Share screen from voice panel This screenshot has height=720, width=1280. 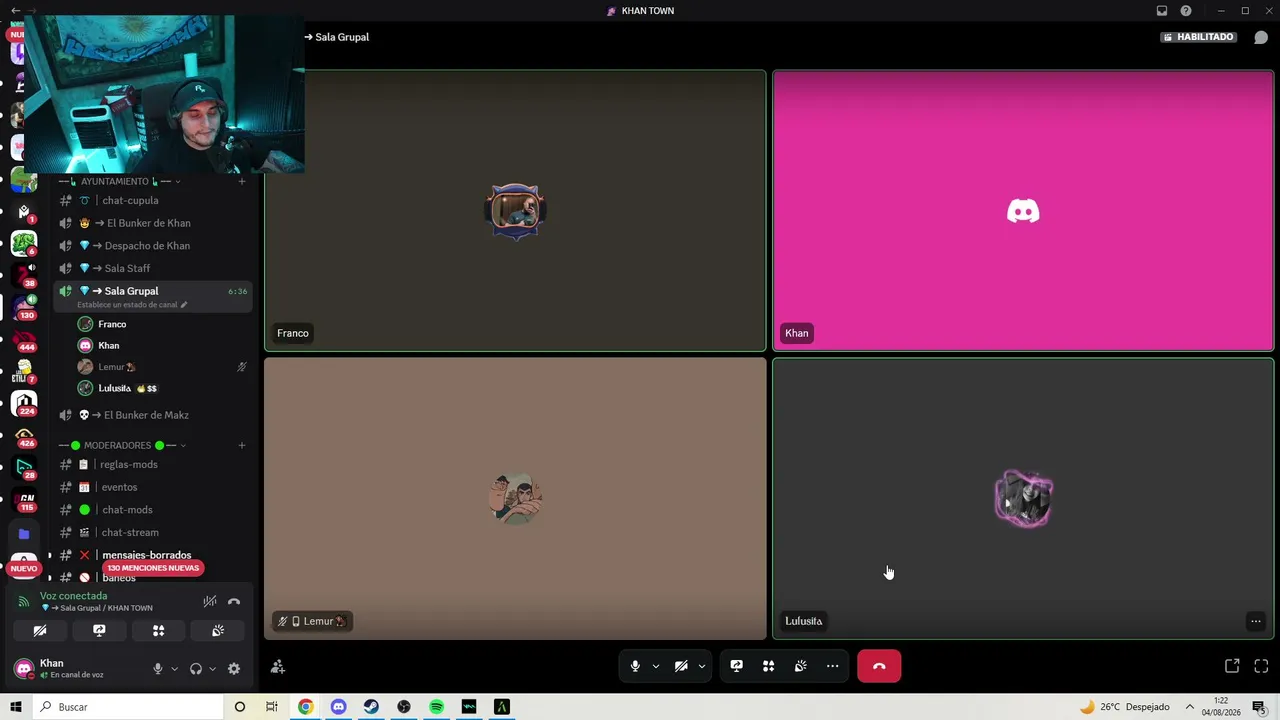tap(99, 631)
